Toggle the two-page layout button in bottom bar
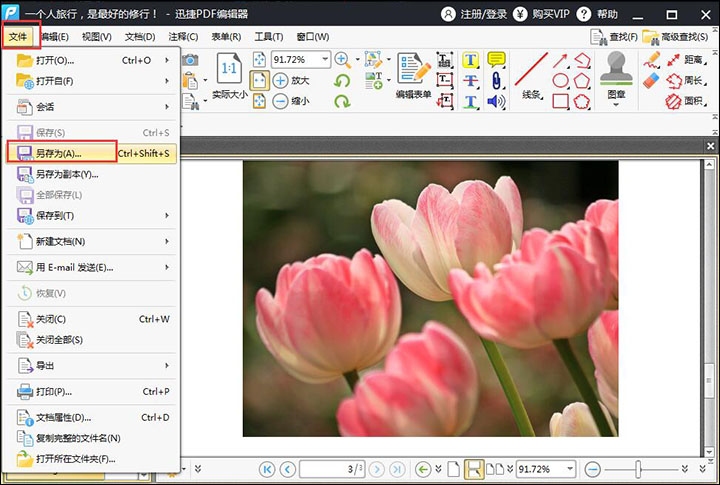The image size is (720, 485). coord(494,469)
